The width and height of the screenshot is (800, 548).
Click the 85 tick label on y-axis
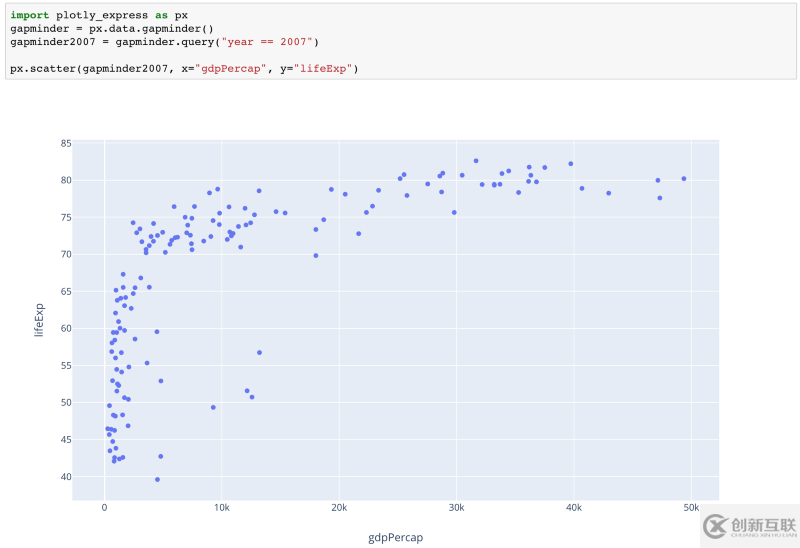point(66,143)
